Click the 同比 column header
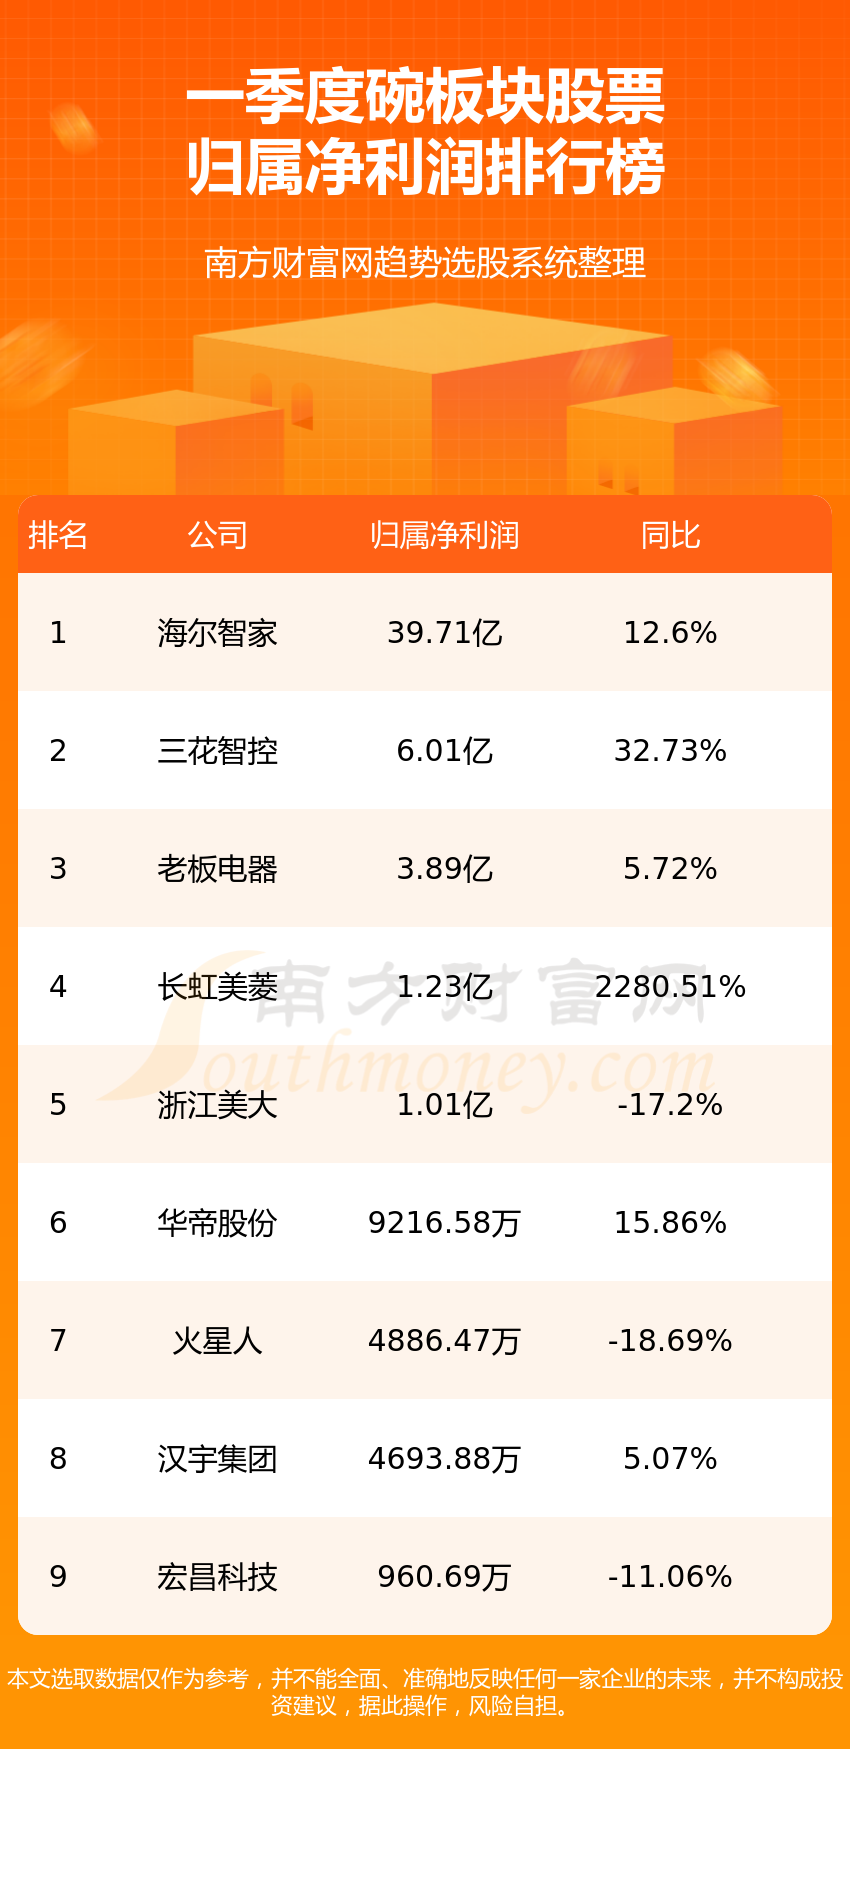This screenshot has height=1900, width=850. click(x=670, y=535)
